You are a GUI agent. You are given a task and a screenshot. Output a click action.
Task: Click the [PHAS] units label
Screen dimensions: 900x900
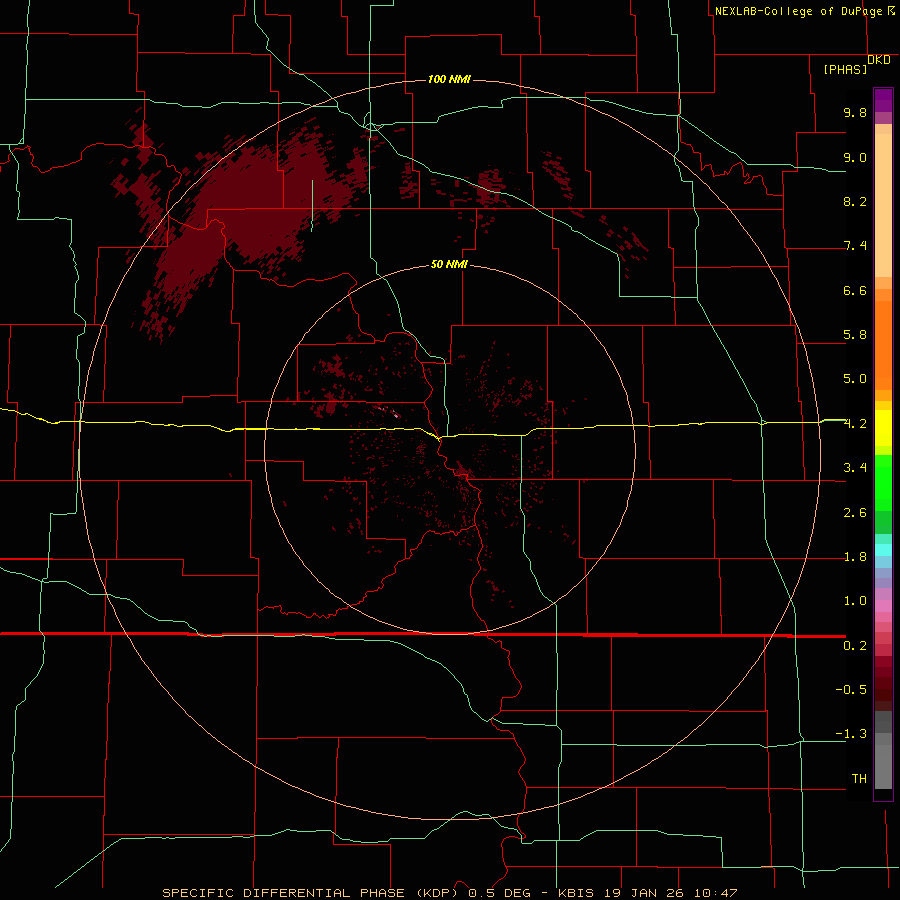coord(845,69)
